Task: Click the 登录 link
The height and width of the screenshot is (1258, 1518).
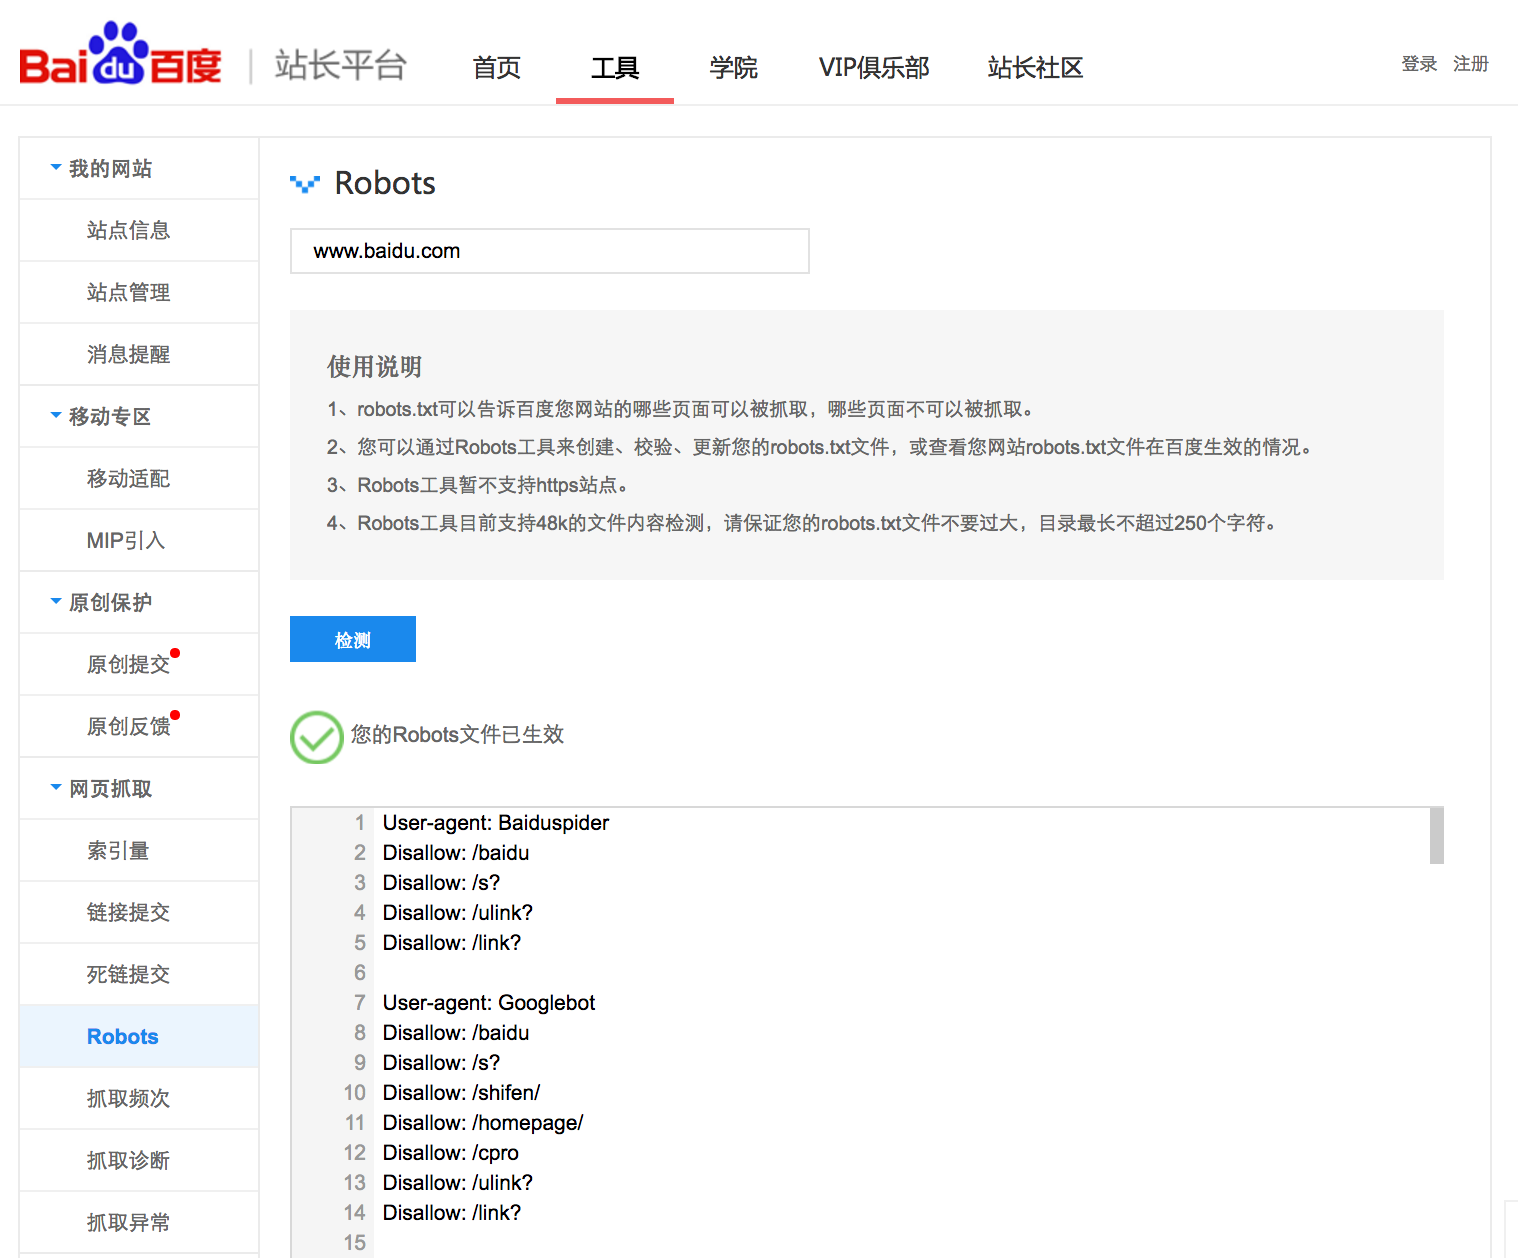Action: tap(1419, 64)
